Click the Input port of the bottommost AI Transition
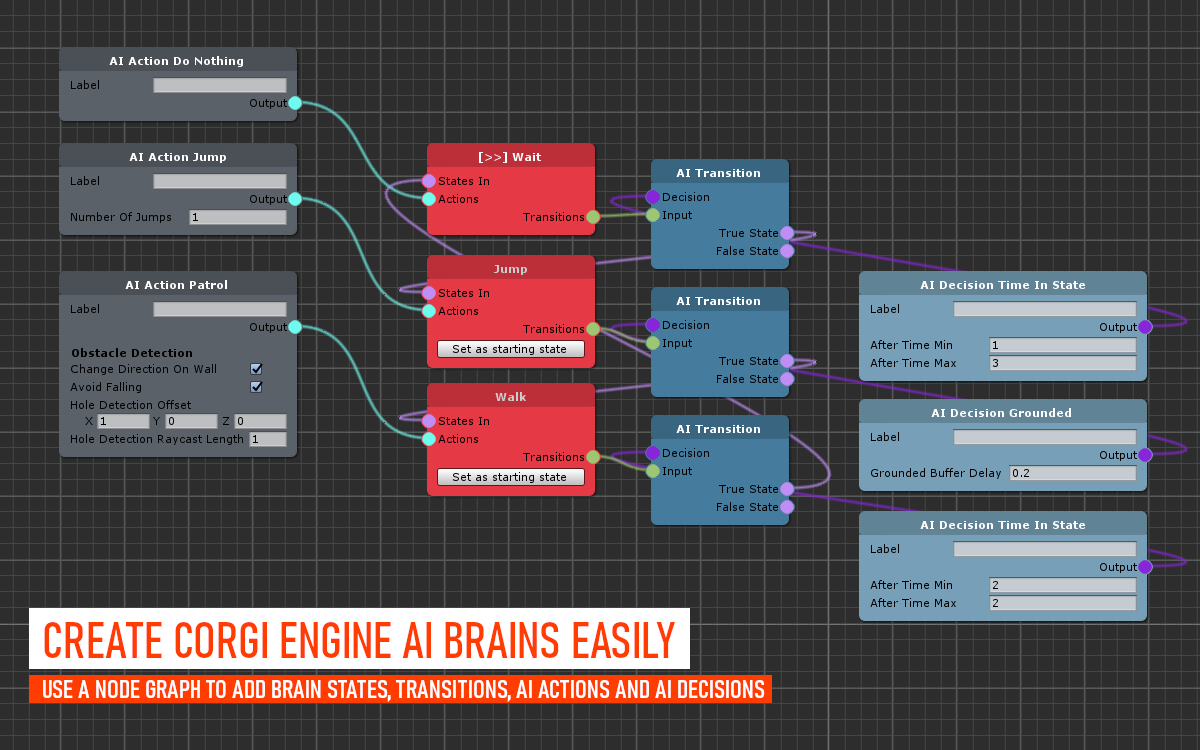1200x750 pixels. click(653, 471)
